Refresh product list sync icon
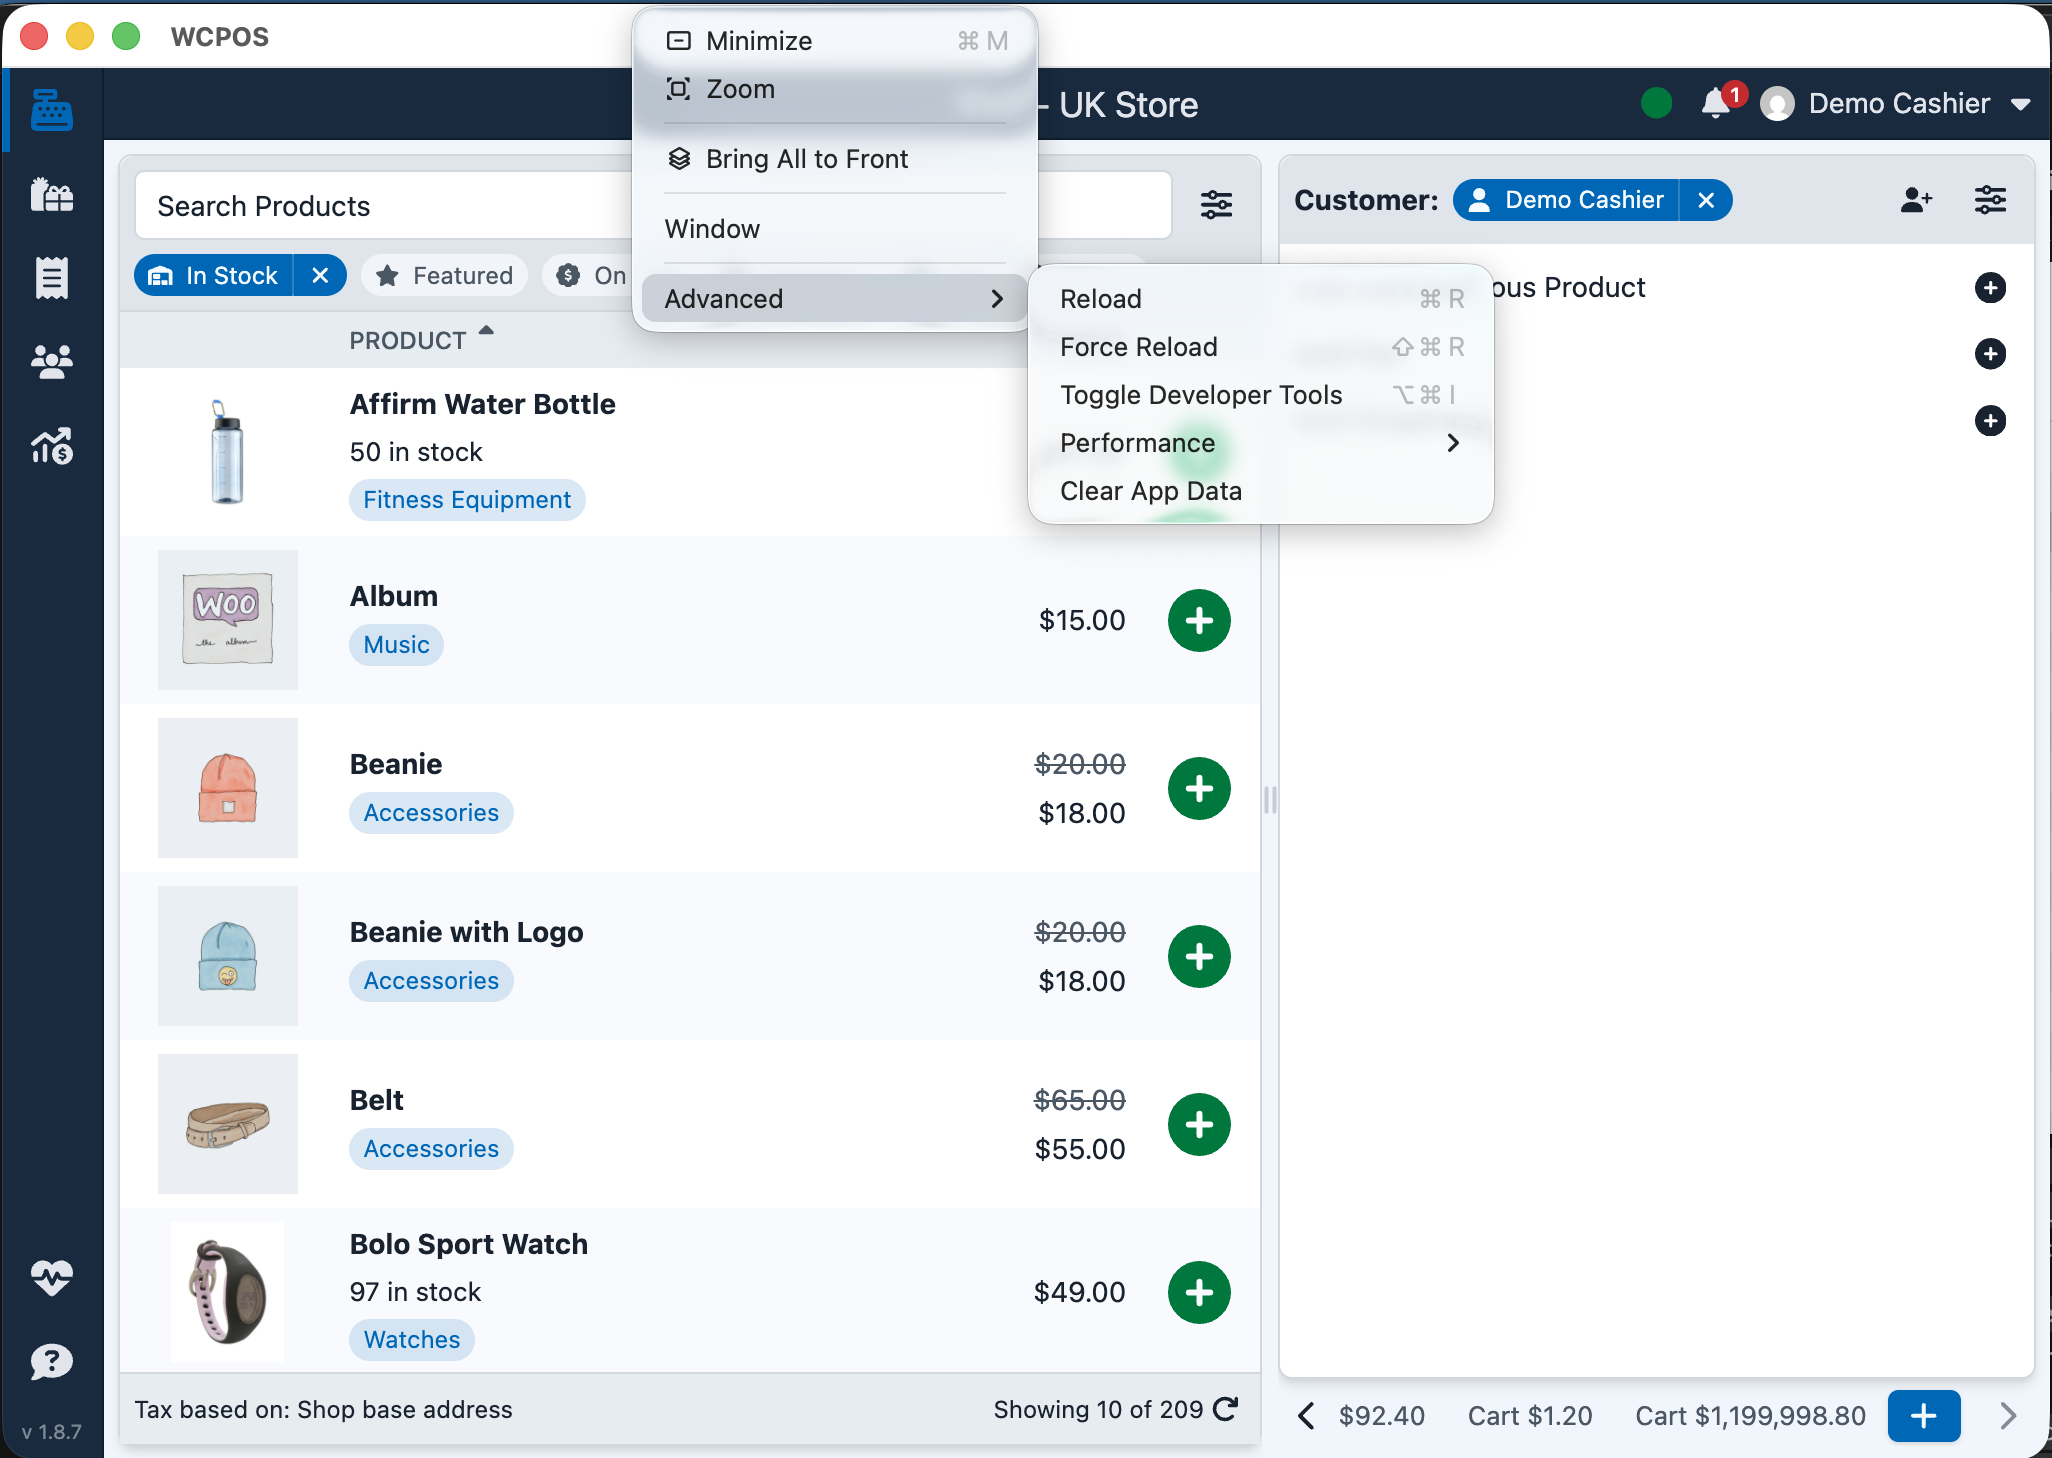Image resolution: width=2052 pixels, height=1458 pixels. point(1226,1409)
